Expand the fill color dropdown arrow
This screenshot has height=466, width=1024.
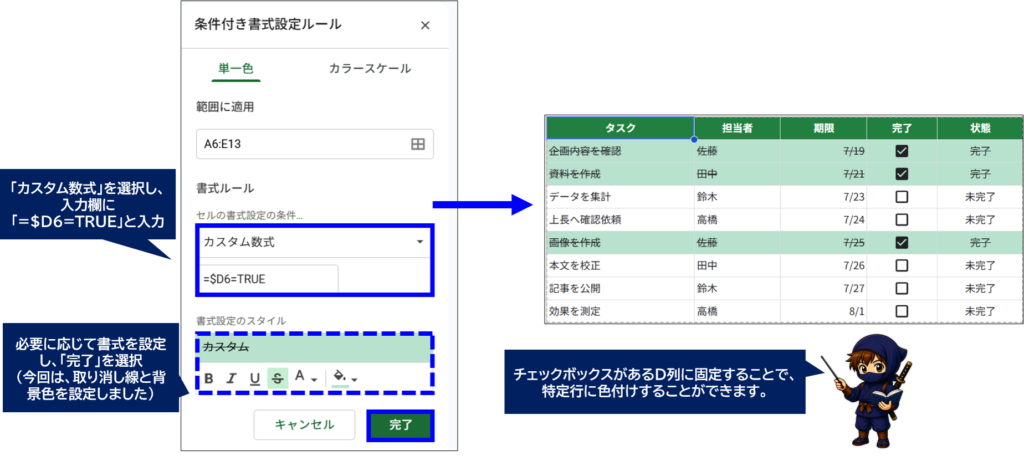355,379
